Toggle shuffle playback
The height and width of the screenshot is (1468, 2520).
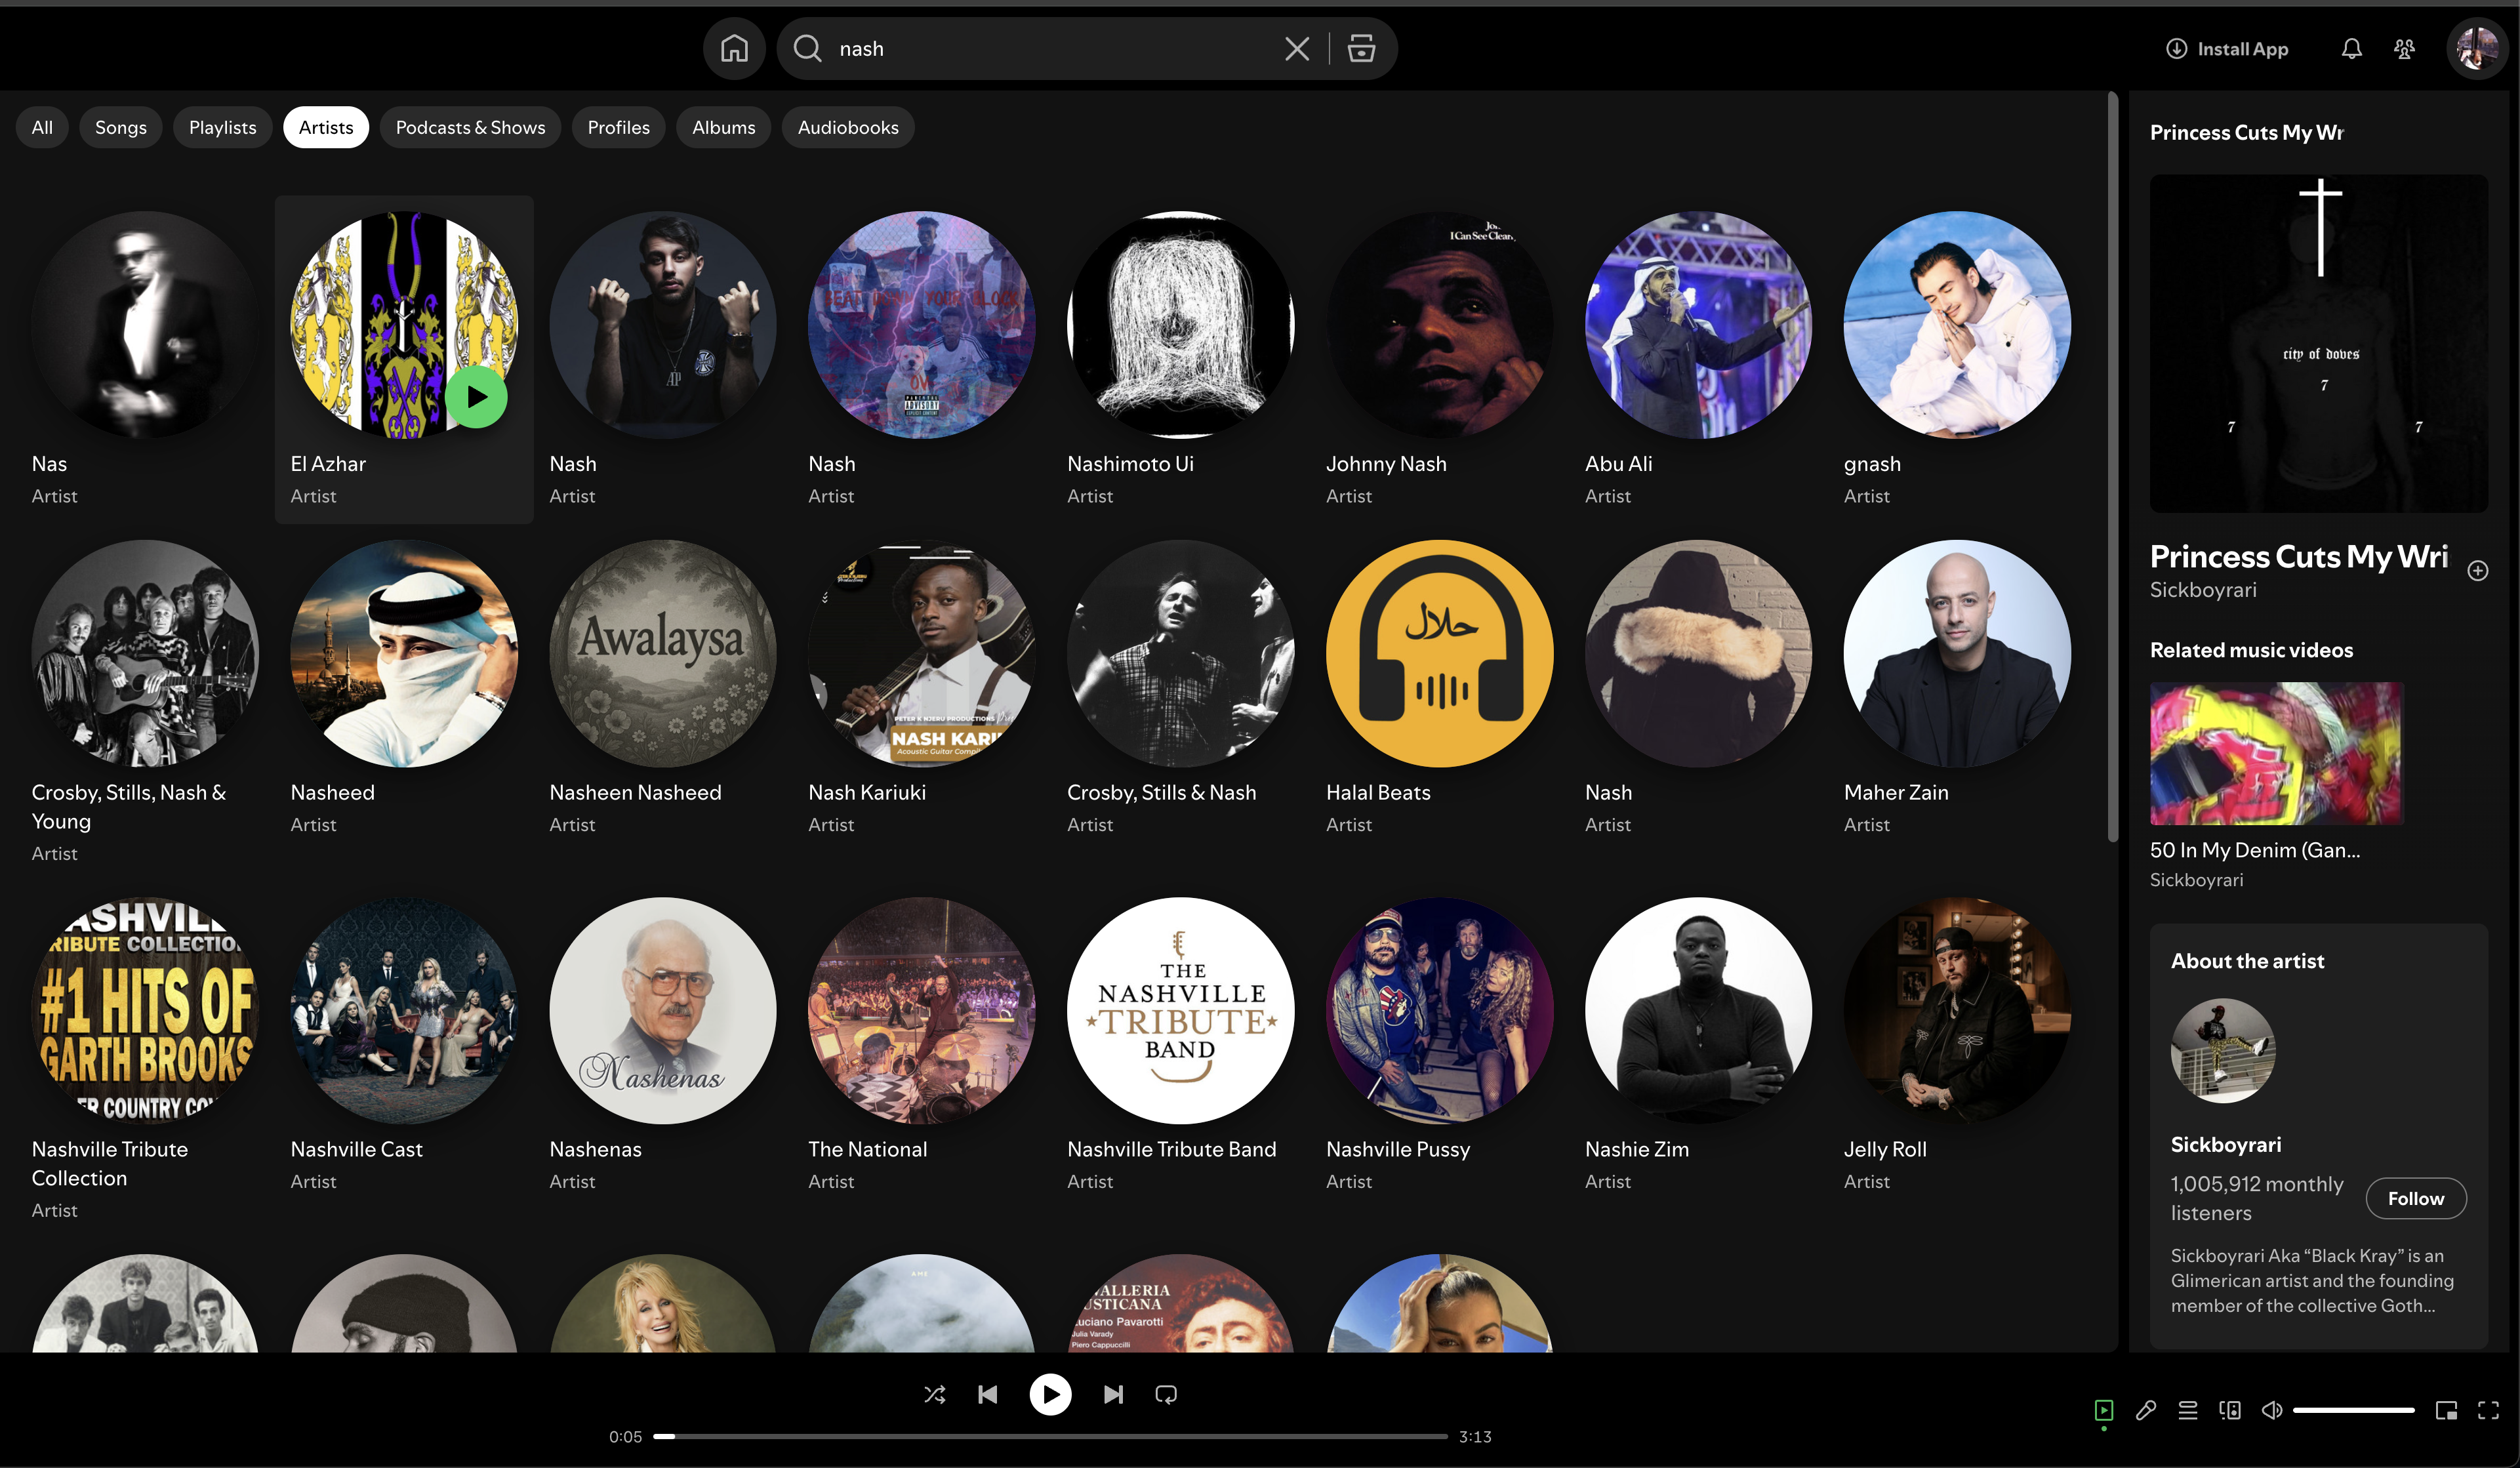934,1394
